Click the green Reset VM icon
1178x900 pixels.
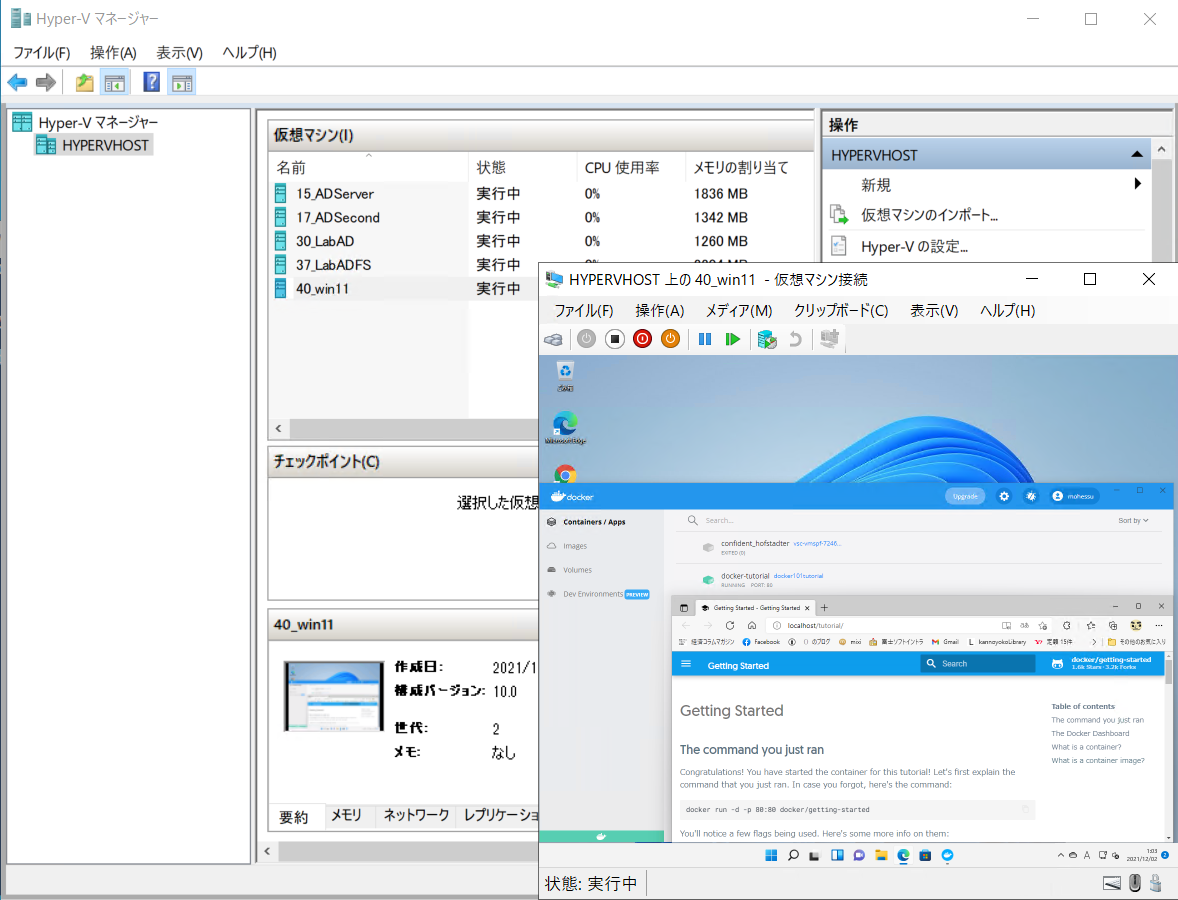coord(732,339)
